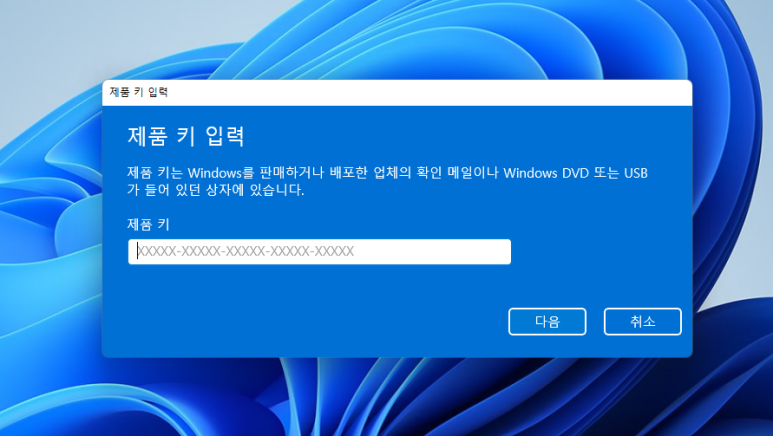This screenshot has width=773, height=436.
Task: Click the 취소 (Cancel) button
Action: tap(642, 322)
